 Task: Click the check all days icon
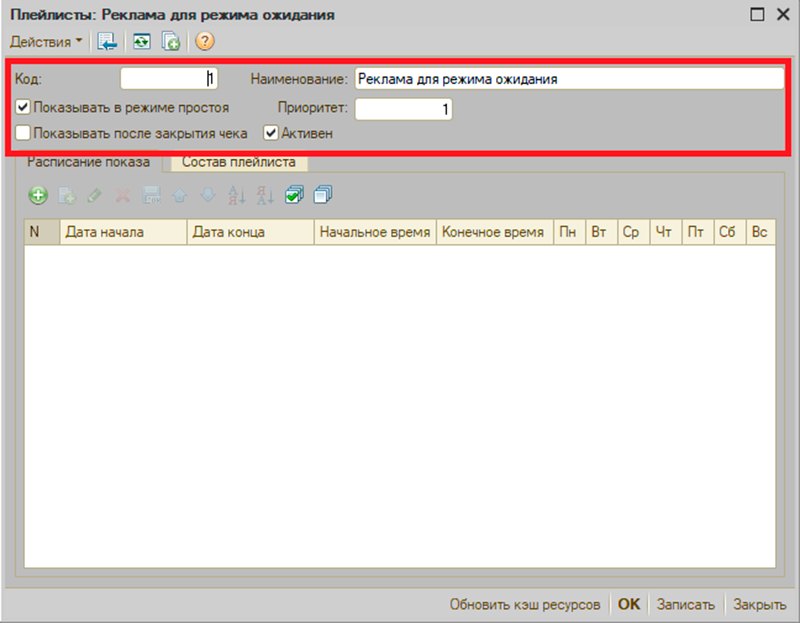point(294,195)
